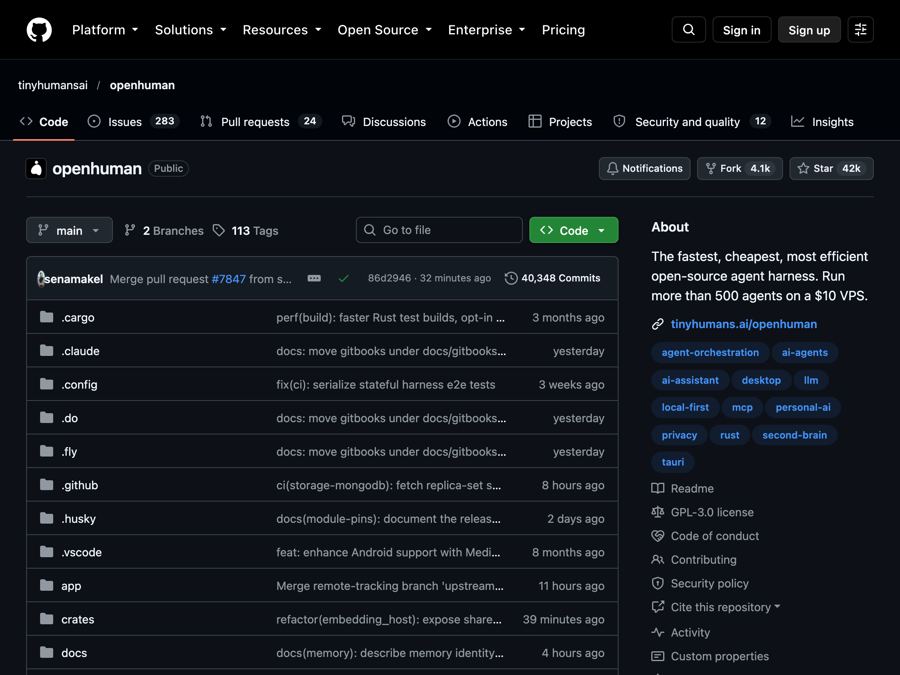Open the agent-orchestration topic tag
This screenshot has height=675, width=900.
point(710,352)
